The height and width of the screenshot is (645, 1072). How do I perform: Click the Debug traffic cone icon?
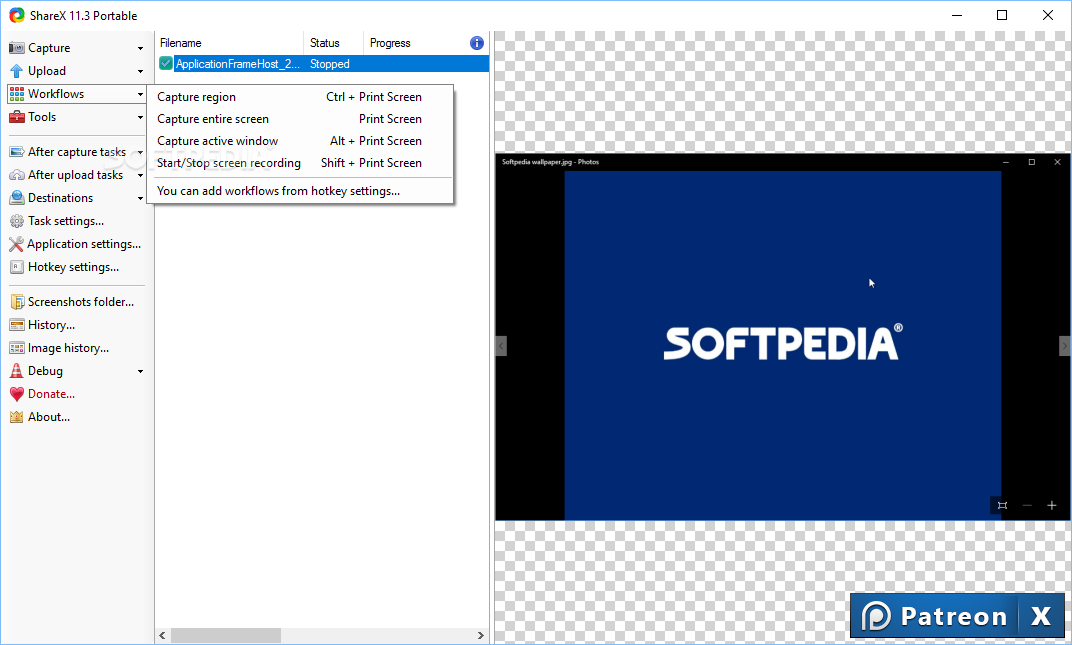16,371
